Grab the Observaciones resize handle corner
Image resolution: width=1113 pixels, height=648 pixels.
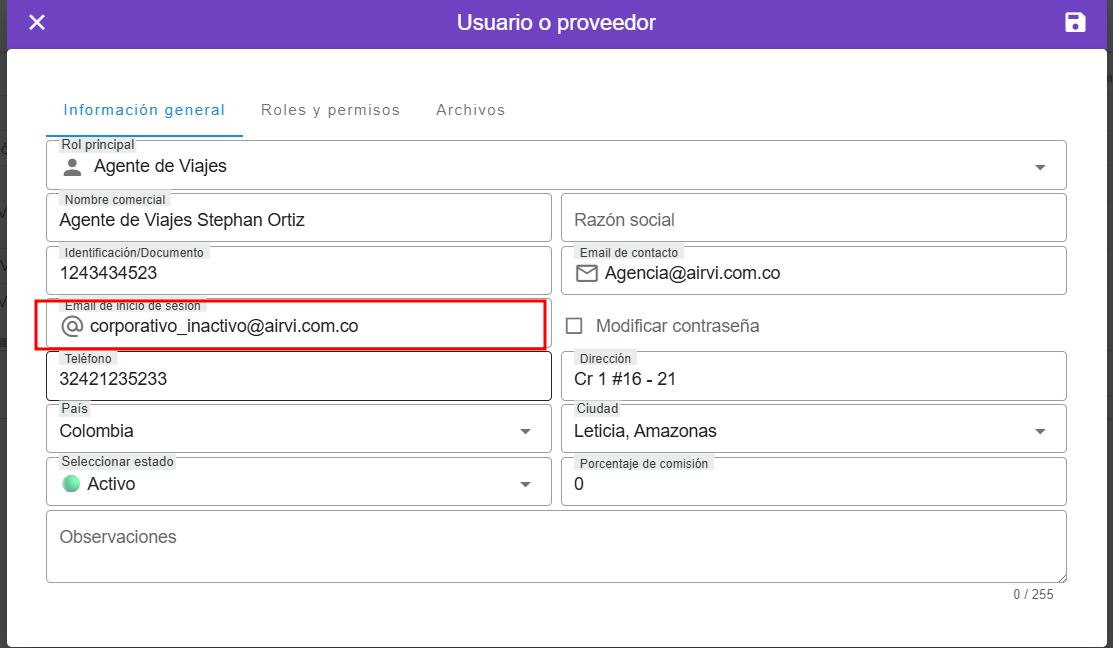[x=1061, y=578]
